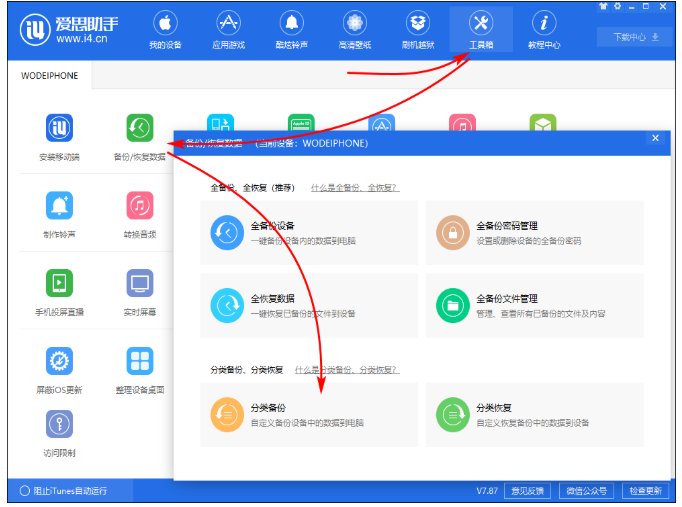
Task: Open 手机投屏直播 screen cast tool
Action: click(x=60, y=293)
